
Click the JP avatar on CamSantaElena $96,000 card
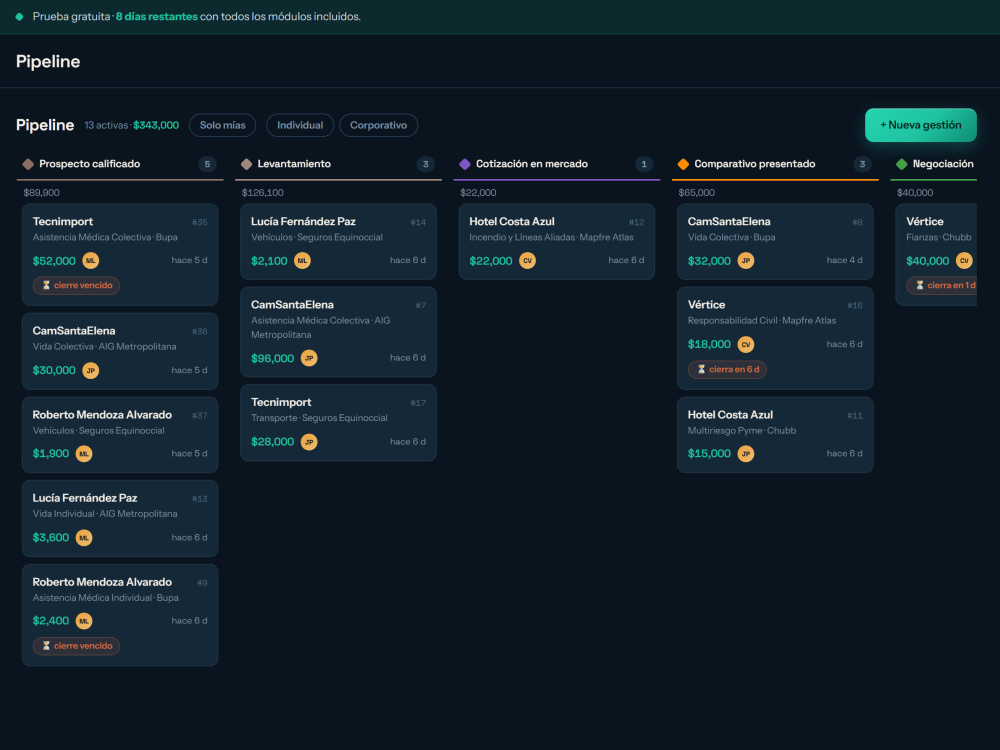point(309,358)
